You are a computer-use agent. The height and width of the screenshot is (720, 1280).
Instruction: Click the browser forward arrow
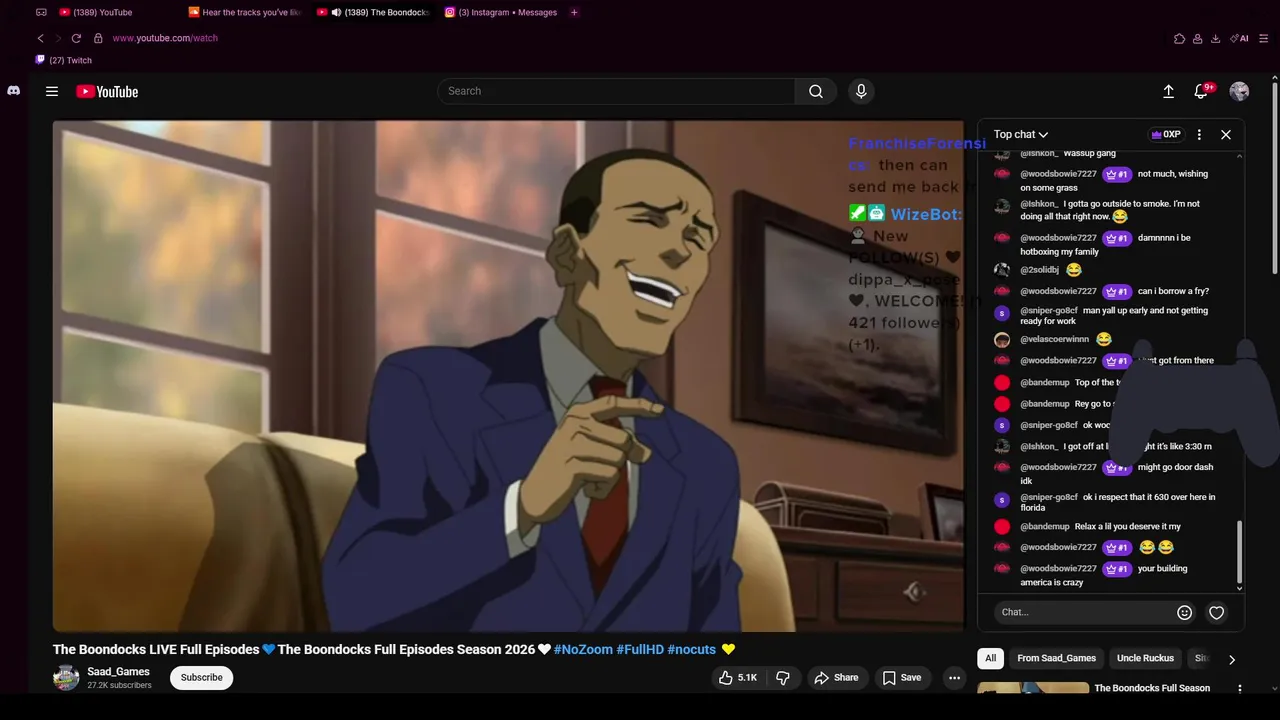tap(58, 38)
